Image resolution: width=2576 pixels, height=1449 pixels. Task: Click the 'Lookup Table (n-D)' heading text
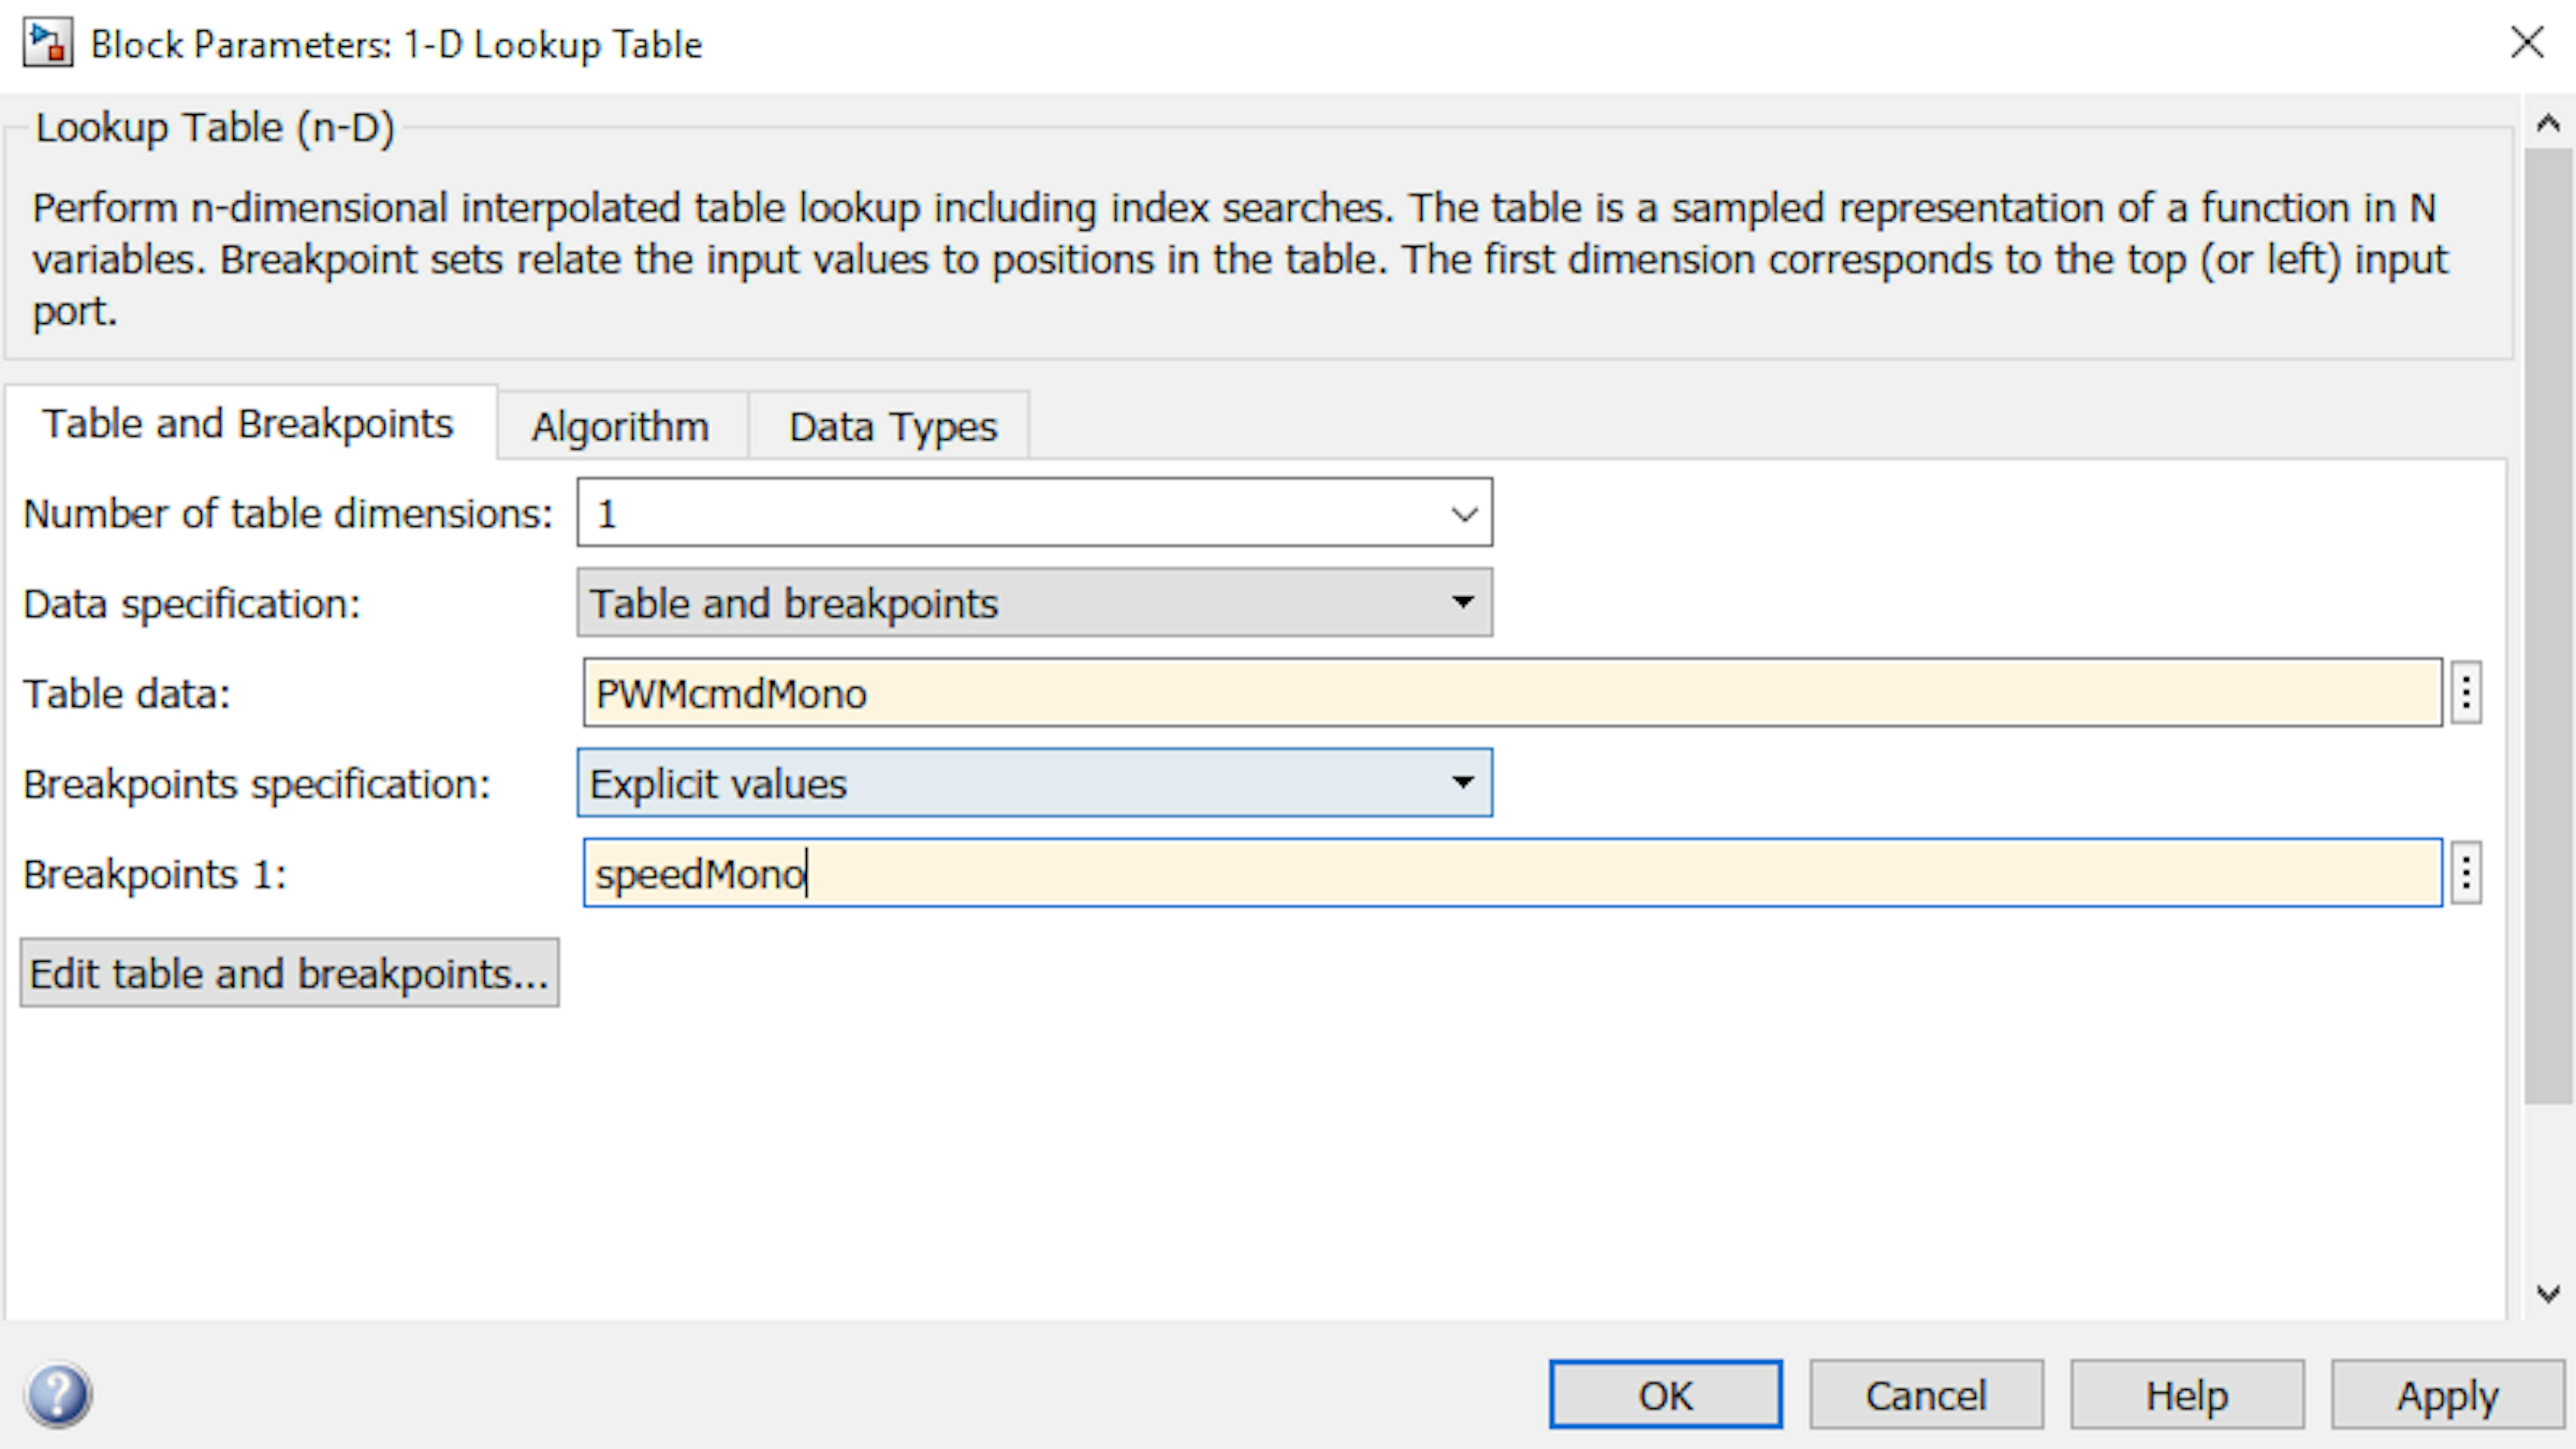coord(215,128)
